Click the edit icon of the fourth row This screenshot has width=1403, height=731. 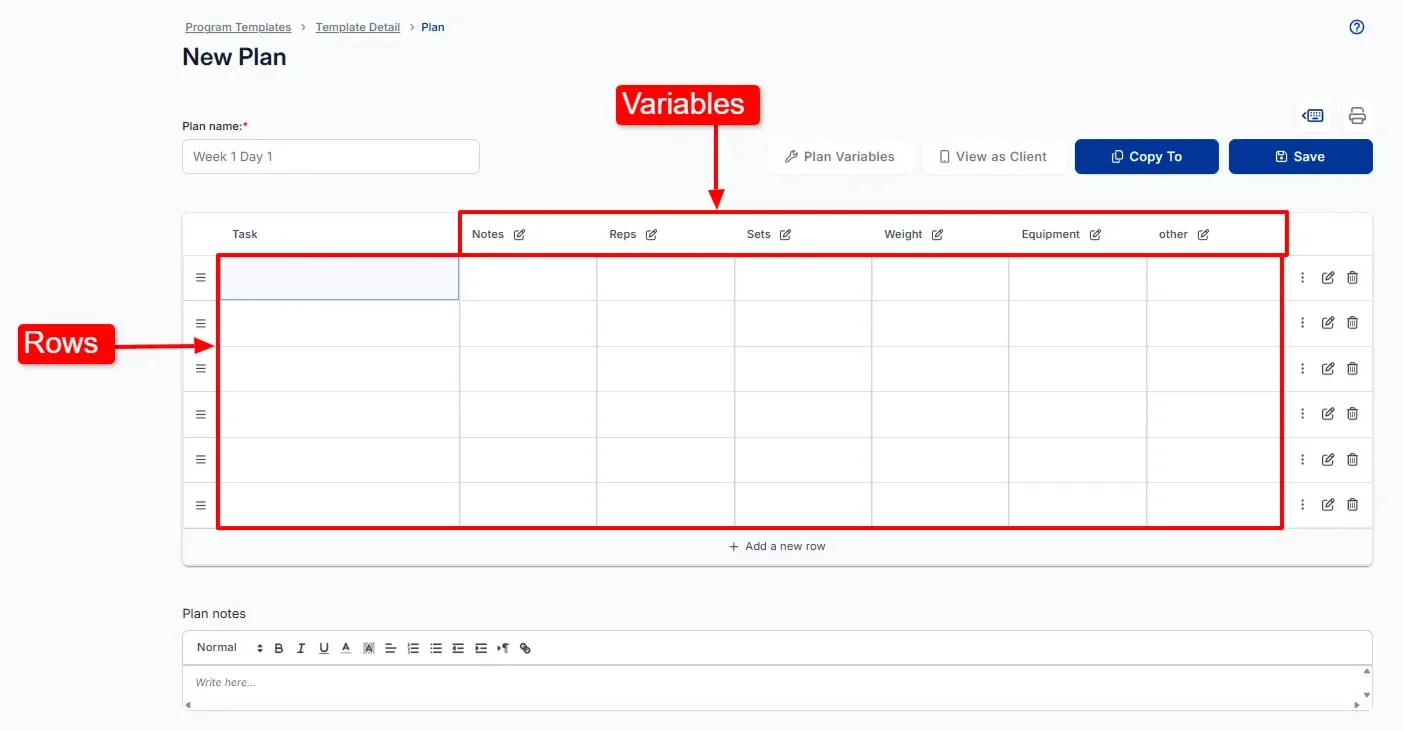(1328, 414)
